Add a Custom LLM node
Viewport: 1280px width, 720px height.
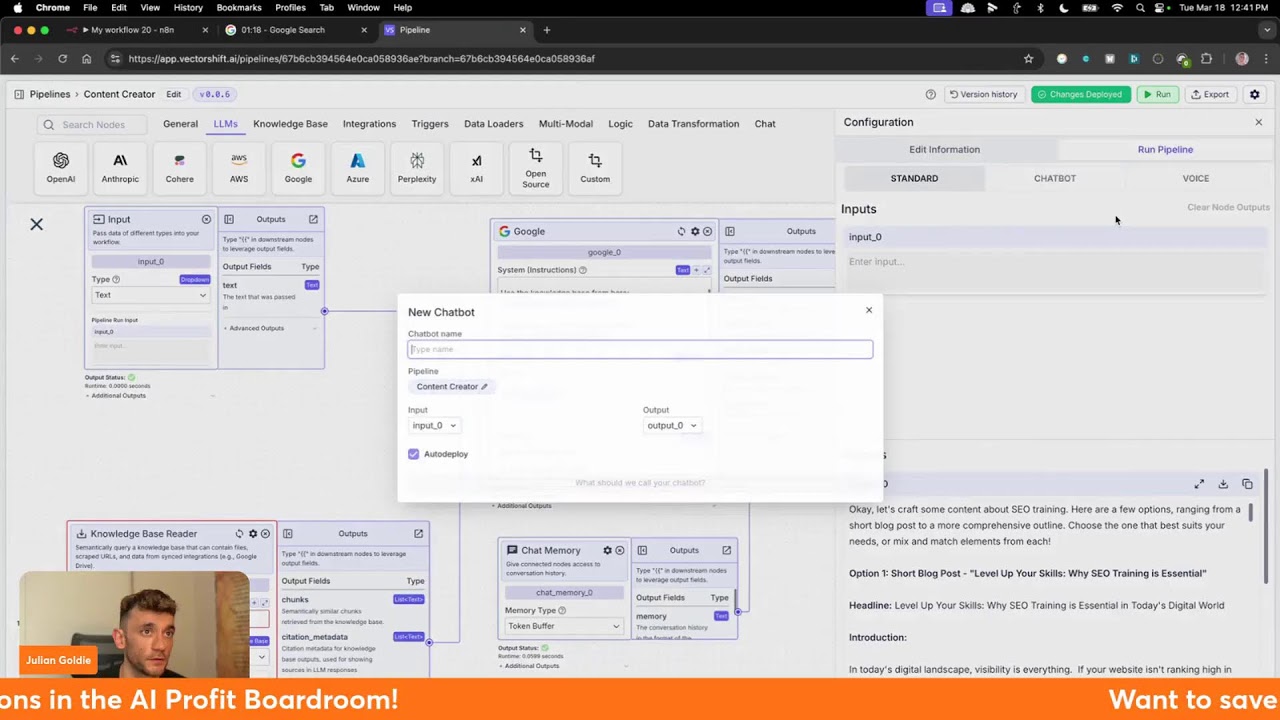point(595,167)
